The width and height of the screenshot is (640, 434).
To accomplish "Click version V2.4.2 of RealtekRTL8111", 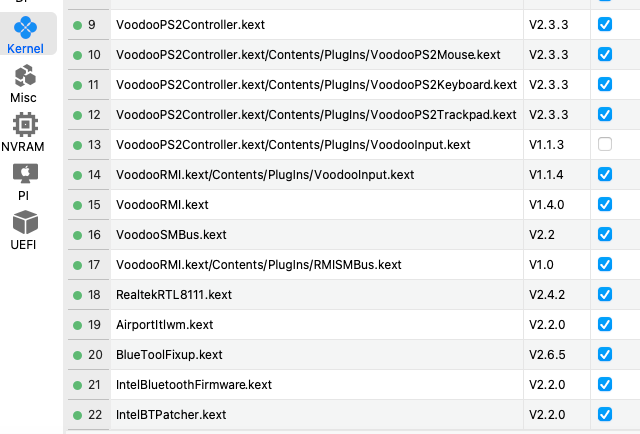I will [x=547, y=295].
